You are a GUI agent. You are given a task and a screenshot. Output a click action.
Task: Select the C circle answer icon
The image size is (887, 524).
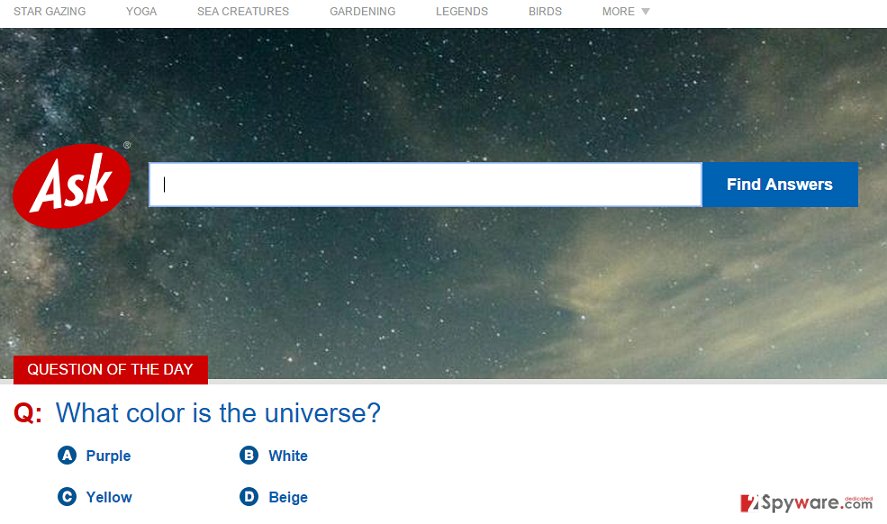[67, 496]
